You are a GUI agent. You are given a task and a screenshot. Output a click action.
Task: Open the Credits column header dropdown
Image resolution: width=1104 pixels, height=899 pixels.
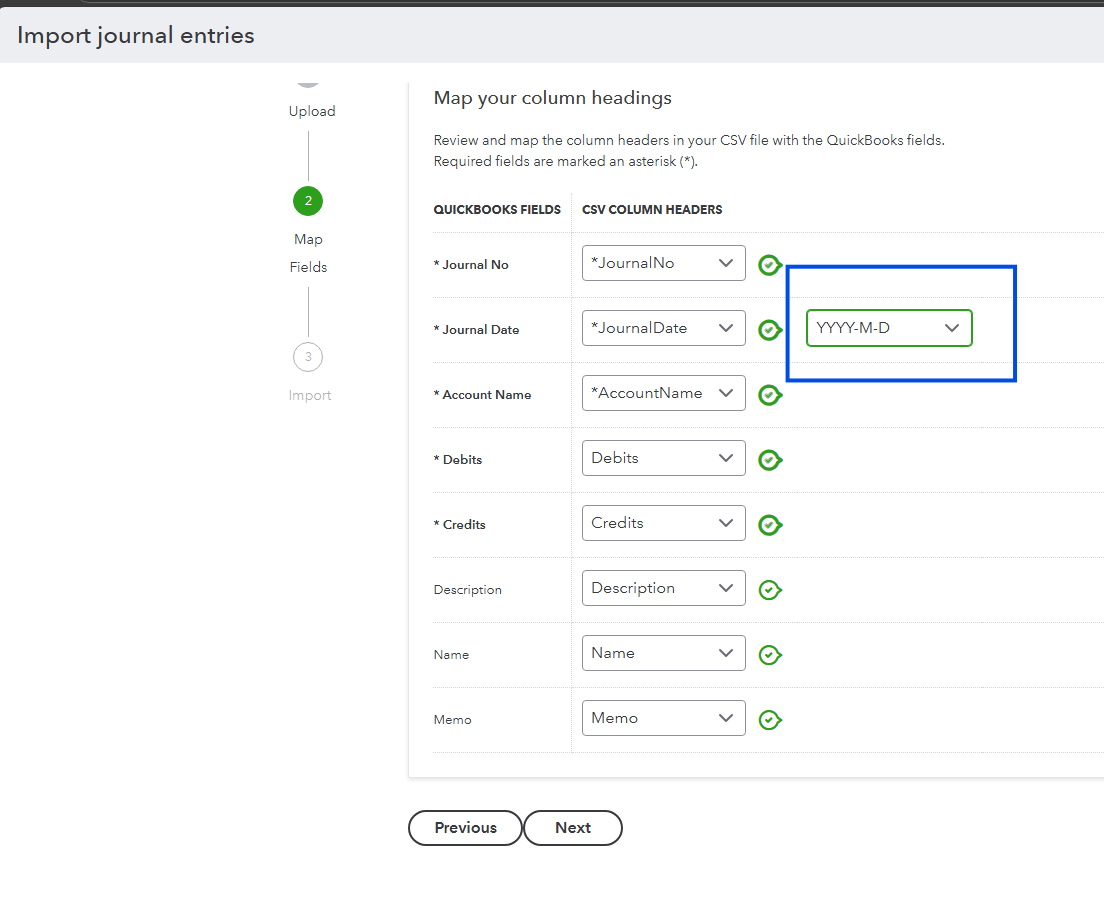point(663,523)
